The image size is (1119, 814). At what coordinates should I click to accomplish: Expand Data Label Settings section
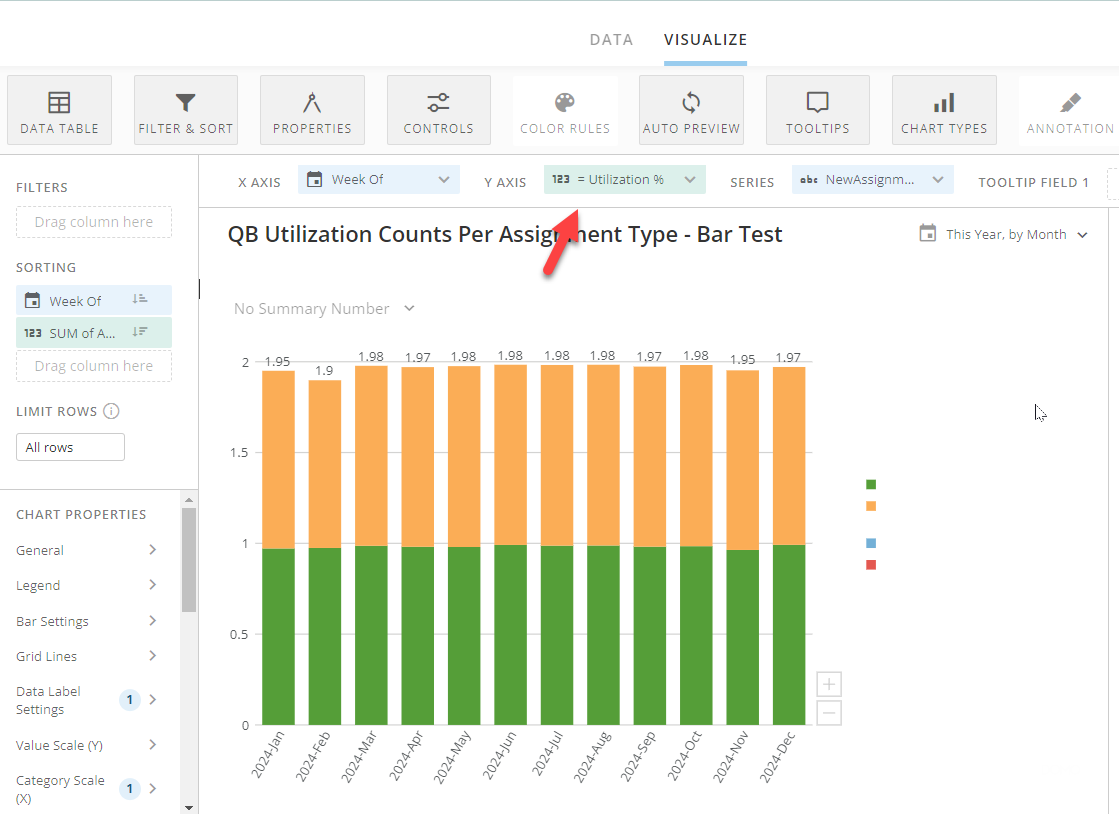coord(86,700)
